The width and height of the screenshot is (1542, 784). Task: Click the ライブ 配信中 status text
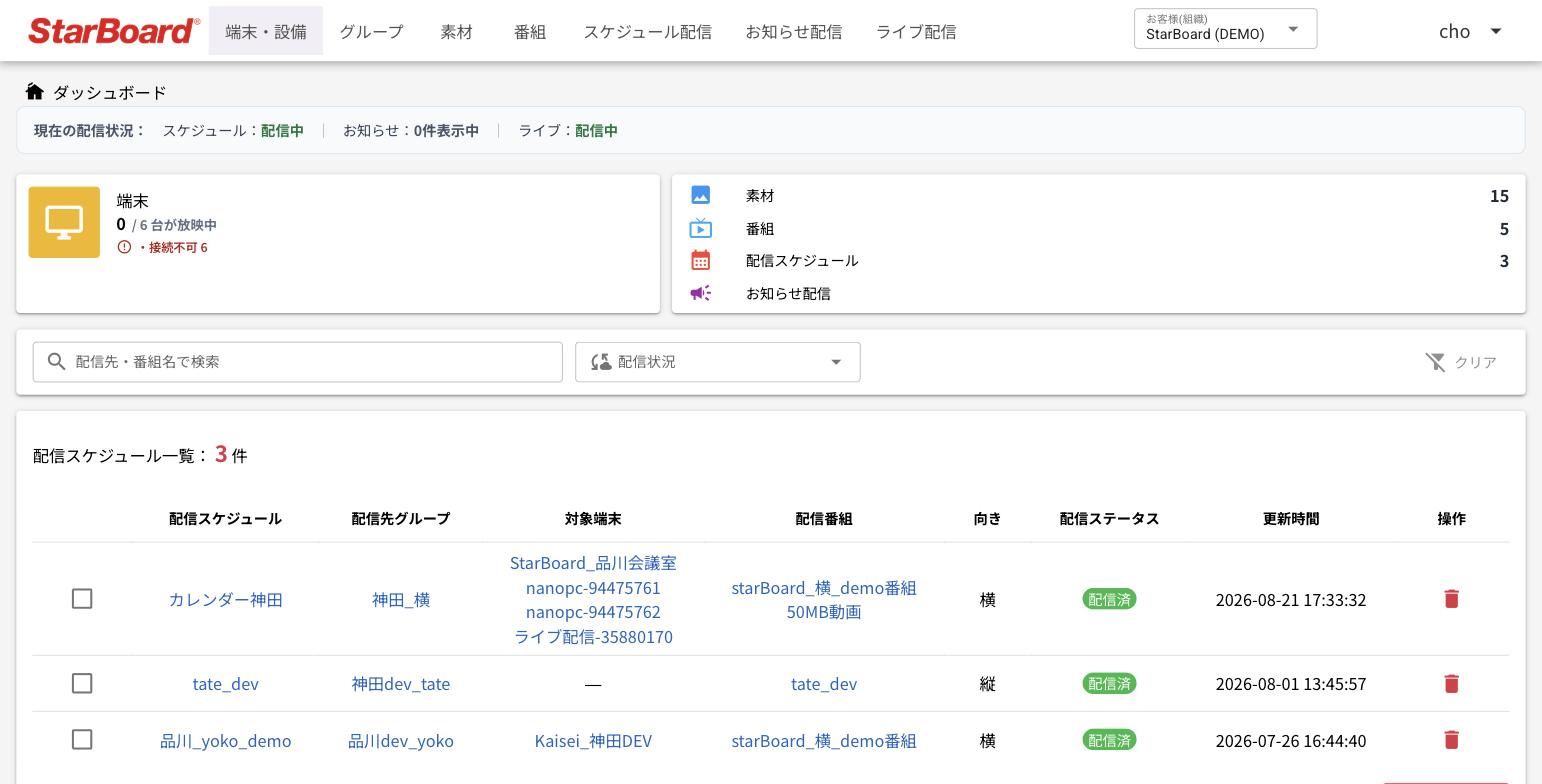point(568,130)
